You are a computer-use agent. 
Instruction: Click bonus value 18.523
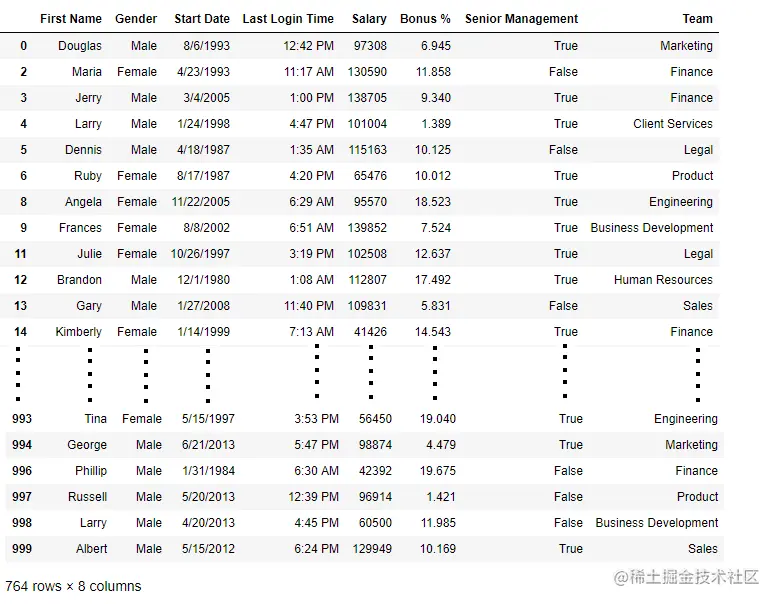(x=433, y=202)
